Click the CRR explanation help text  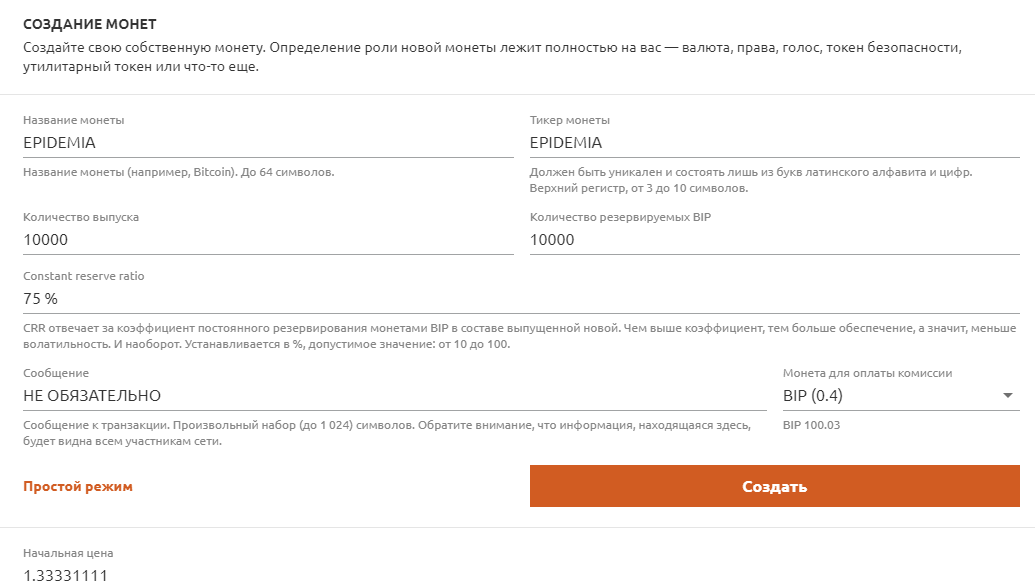pos(519,336)
